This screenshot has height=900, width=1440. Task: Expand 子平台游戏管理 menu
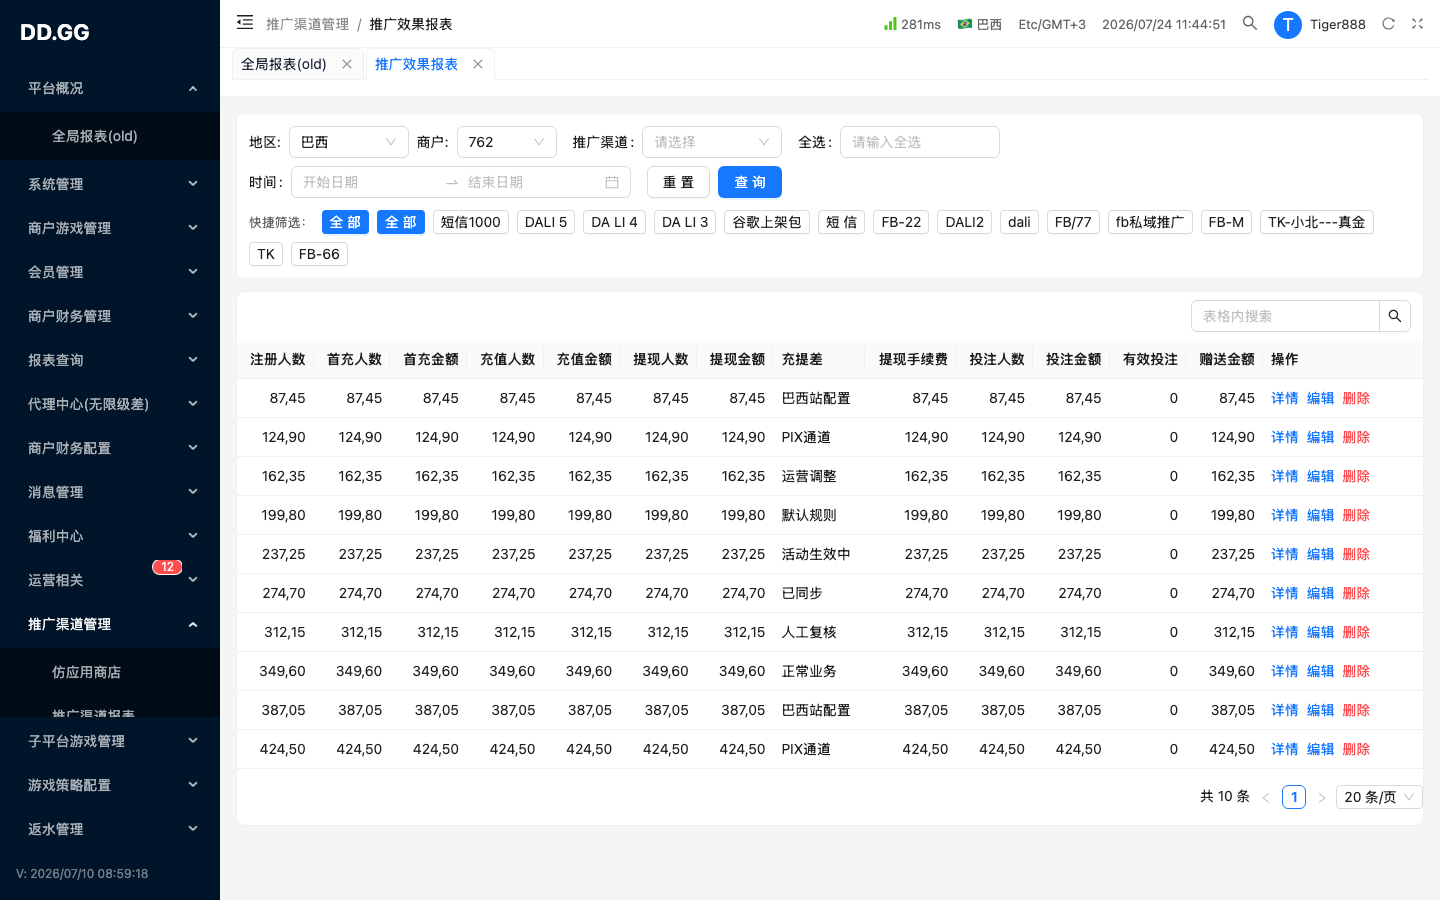(x=110, y=741)
